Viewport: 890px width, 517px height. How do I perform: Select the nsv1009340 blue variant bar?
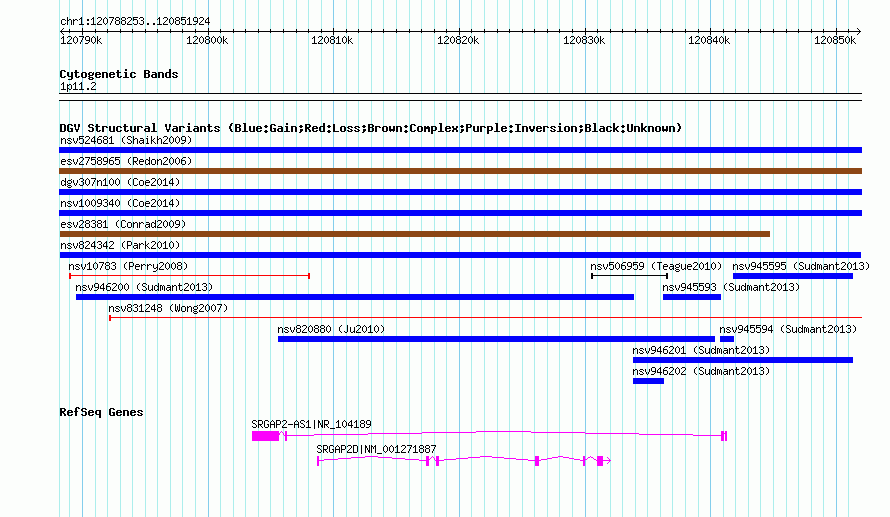pos(460,213)
